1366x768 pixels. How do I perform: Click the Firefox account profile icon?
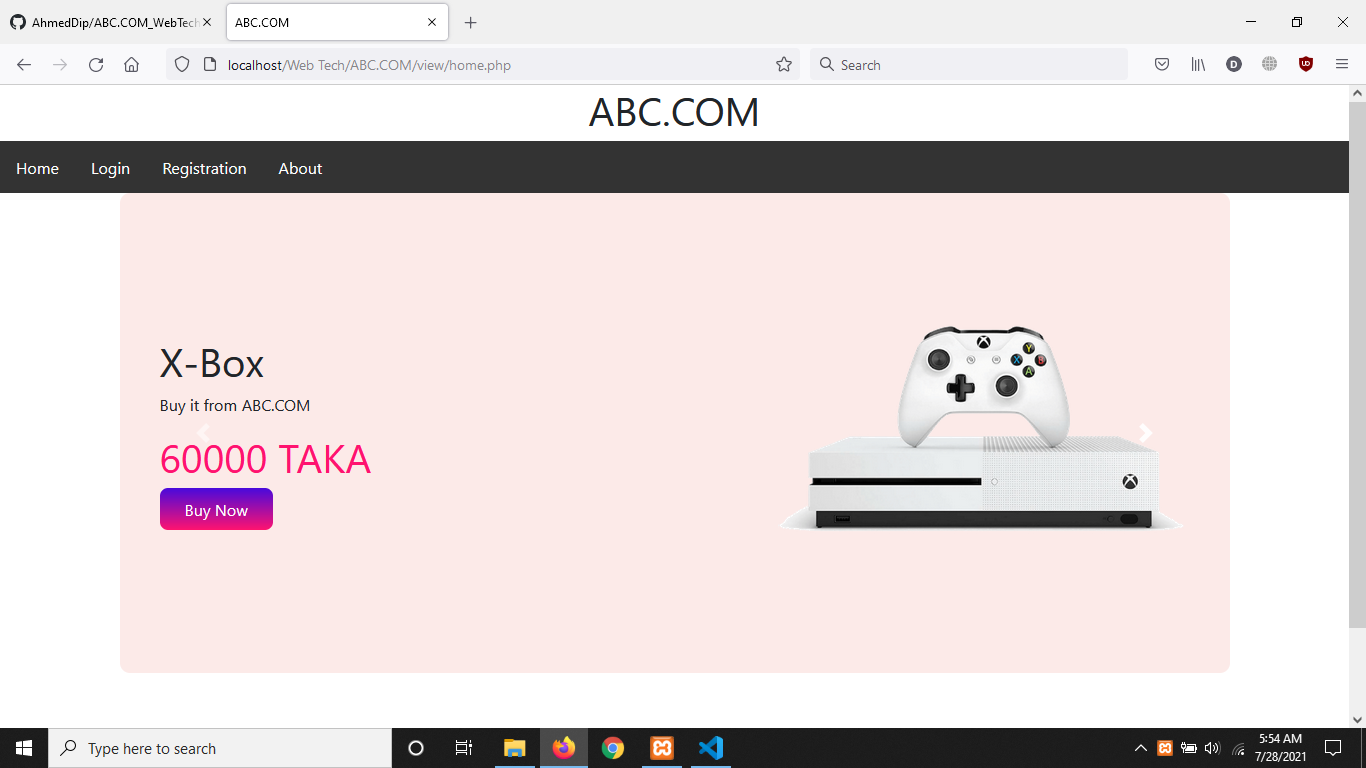(x=1233, y=64)
